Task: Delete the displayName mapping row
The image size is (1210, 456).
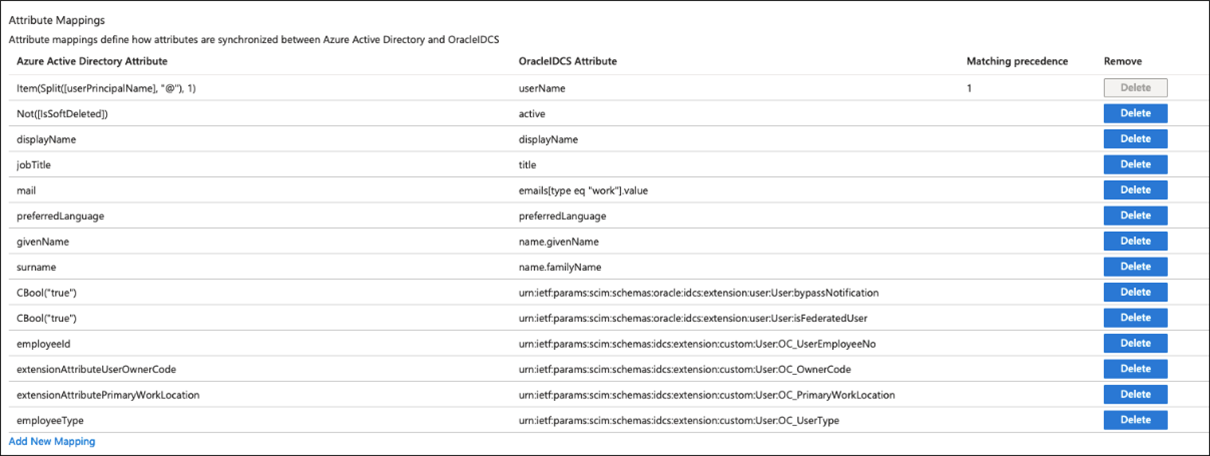Action: click(1135, 139)
